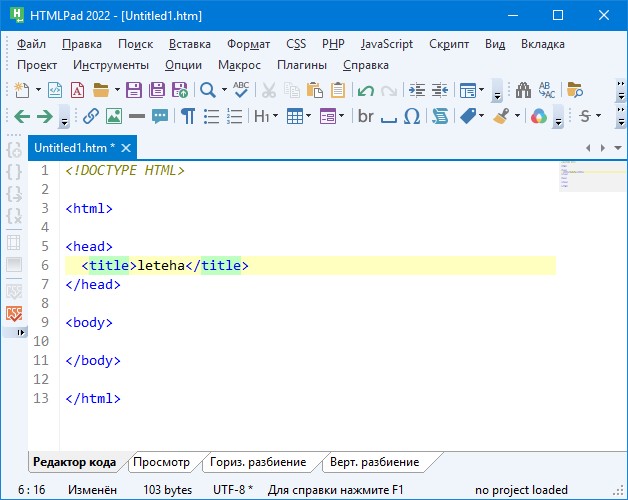The width and height of the screenshot is (628, 500).
Task: Click the Insert image icon
Action: click(x=113, y=116)
